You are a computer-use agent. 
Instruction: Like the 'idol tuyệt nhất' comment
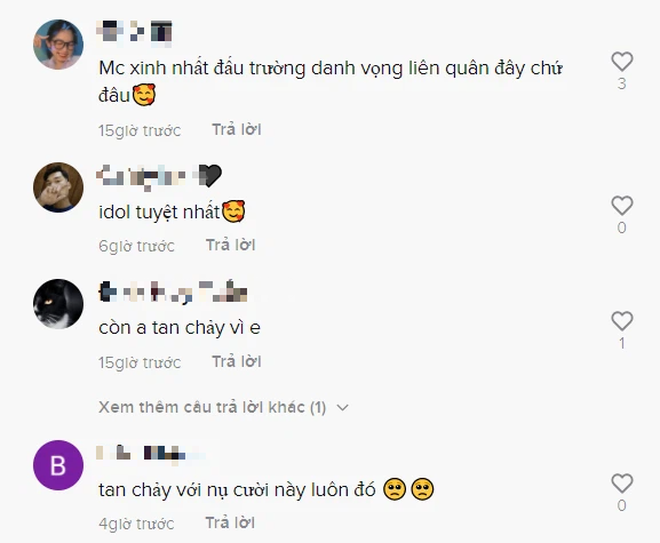(622, 206)
